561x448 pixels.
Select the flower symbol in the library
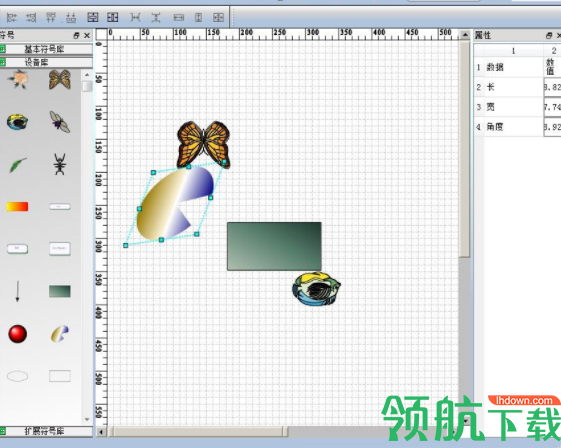[x=18, y=79]
